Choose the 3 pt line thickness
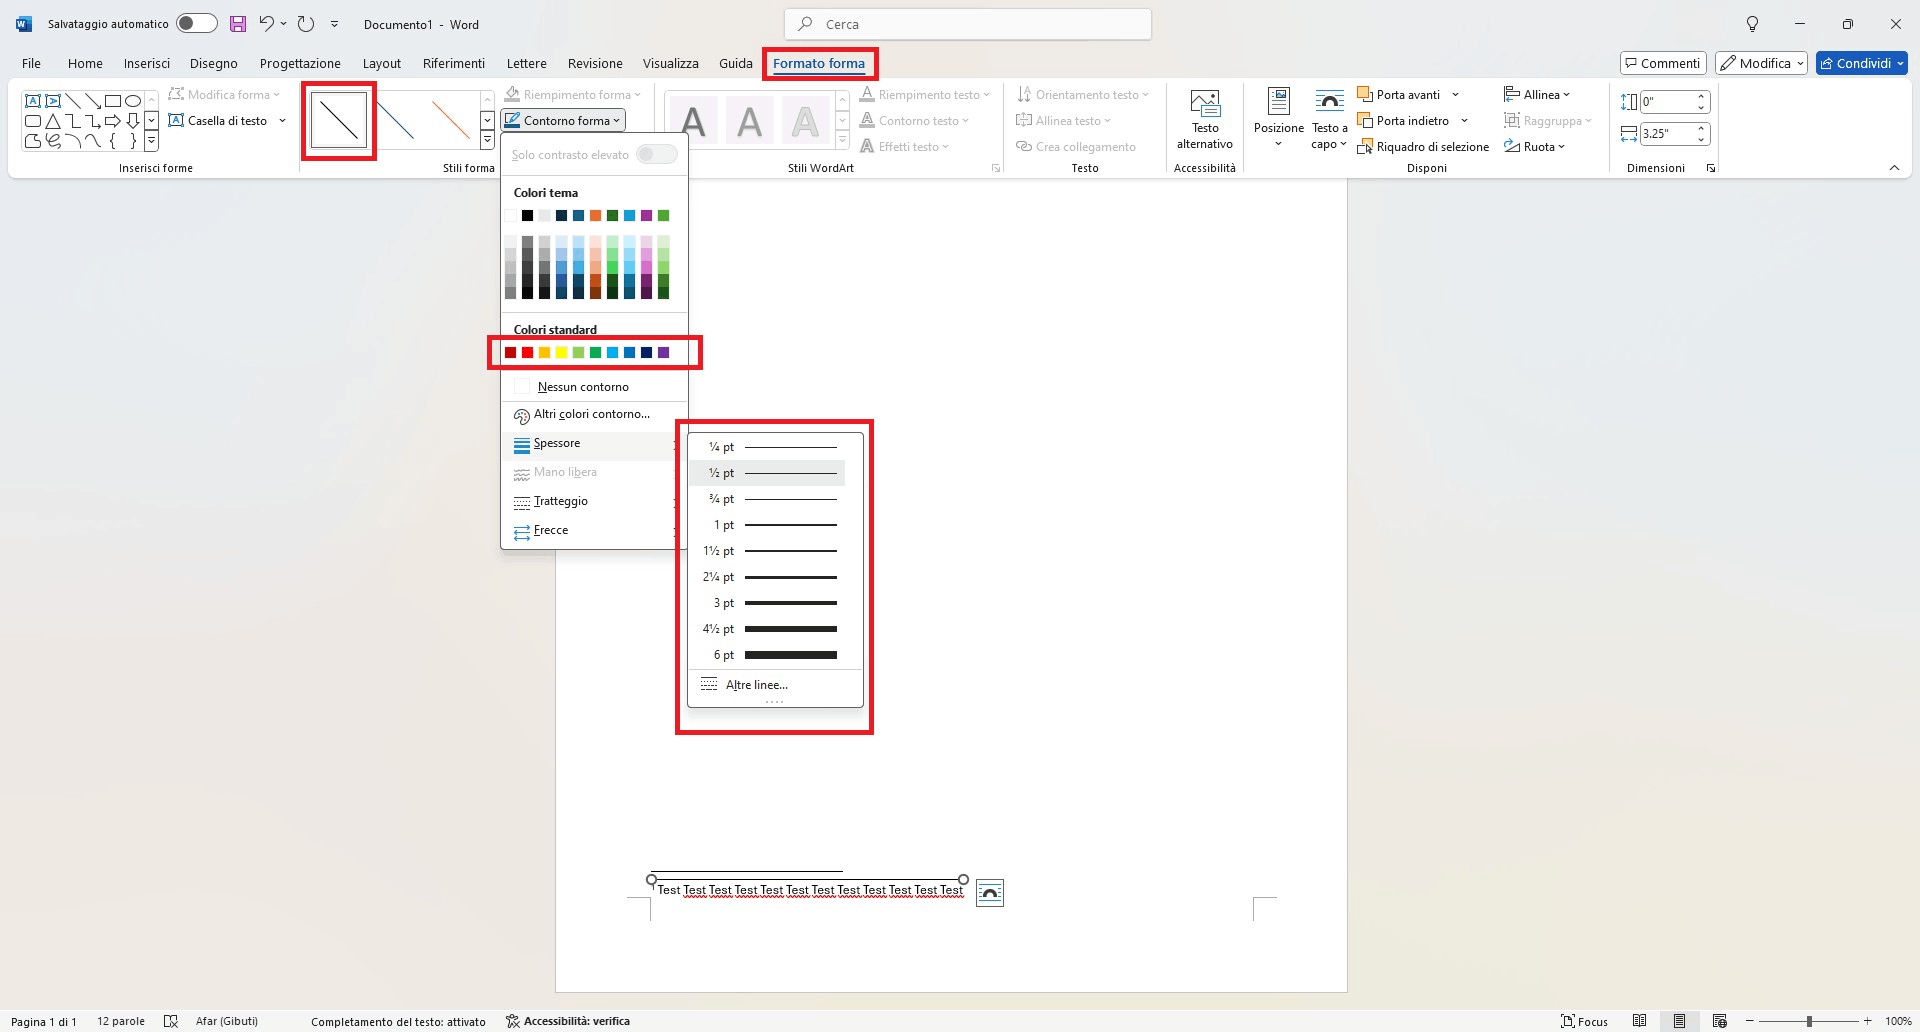 767,603
